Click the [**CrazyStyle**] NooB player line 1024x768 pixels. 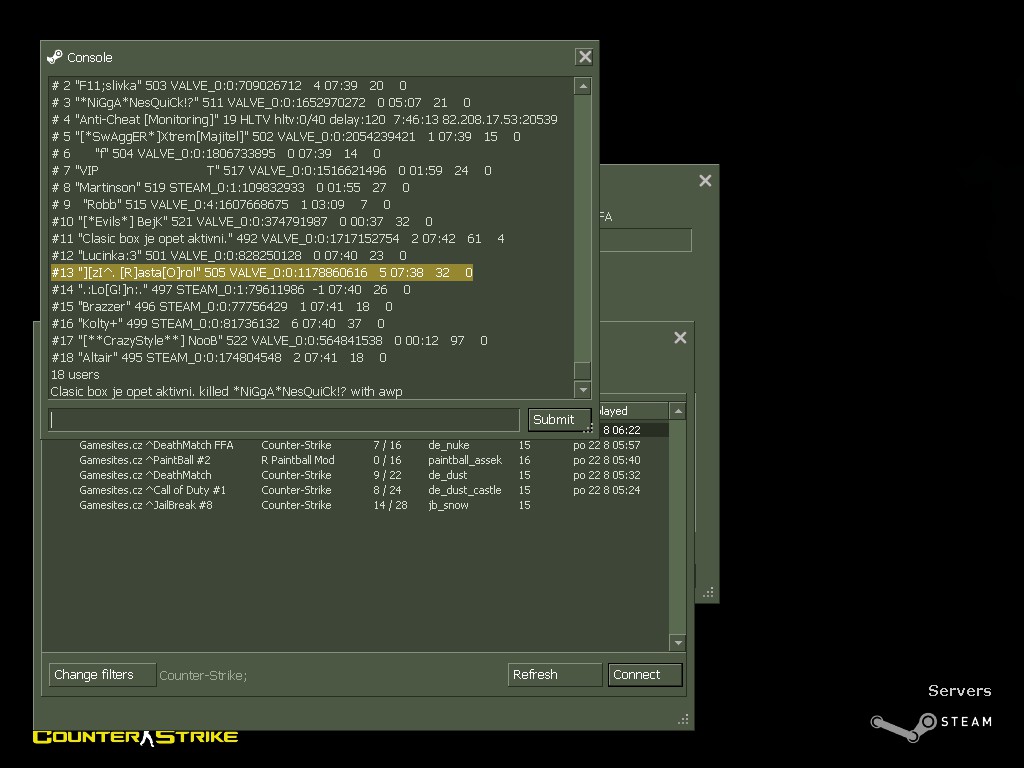tap(269, 340)
